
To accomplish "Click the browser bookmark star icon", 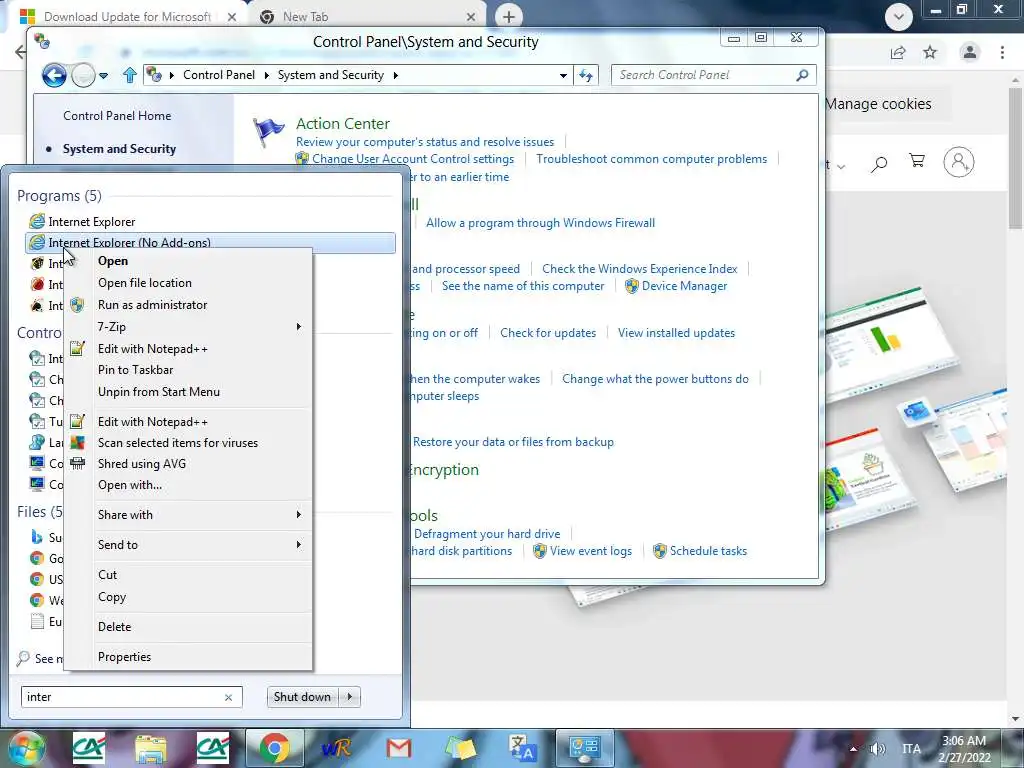I will 930,52.
